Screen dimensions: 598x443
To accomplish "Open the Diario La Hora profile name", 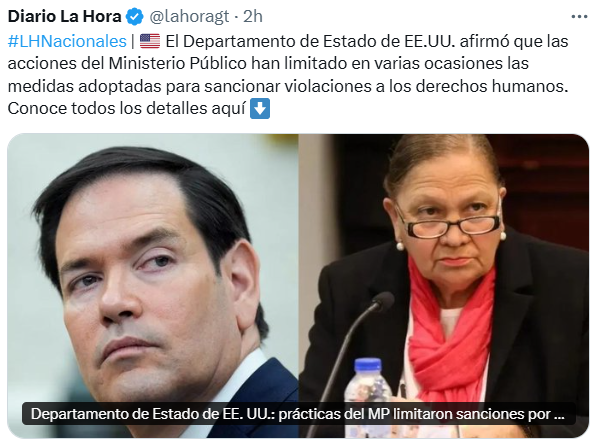I will pyautogui.click(x=64, y=16).
